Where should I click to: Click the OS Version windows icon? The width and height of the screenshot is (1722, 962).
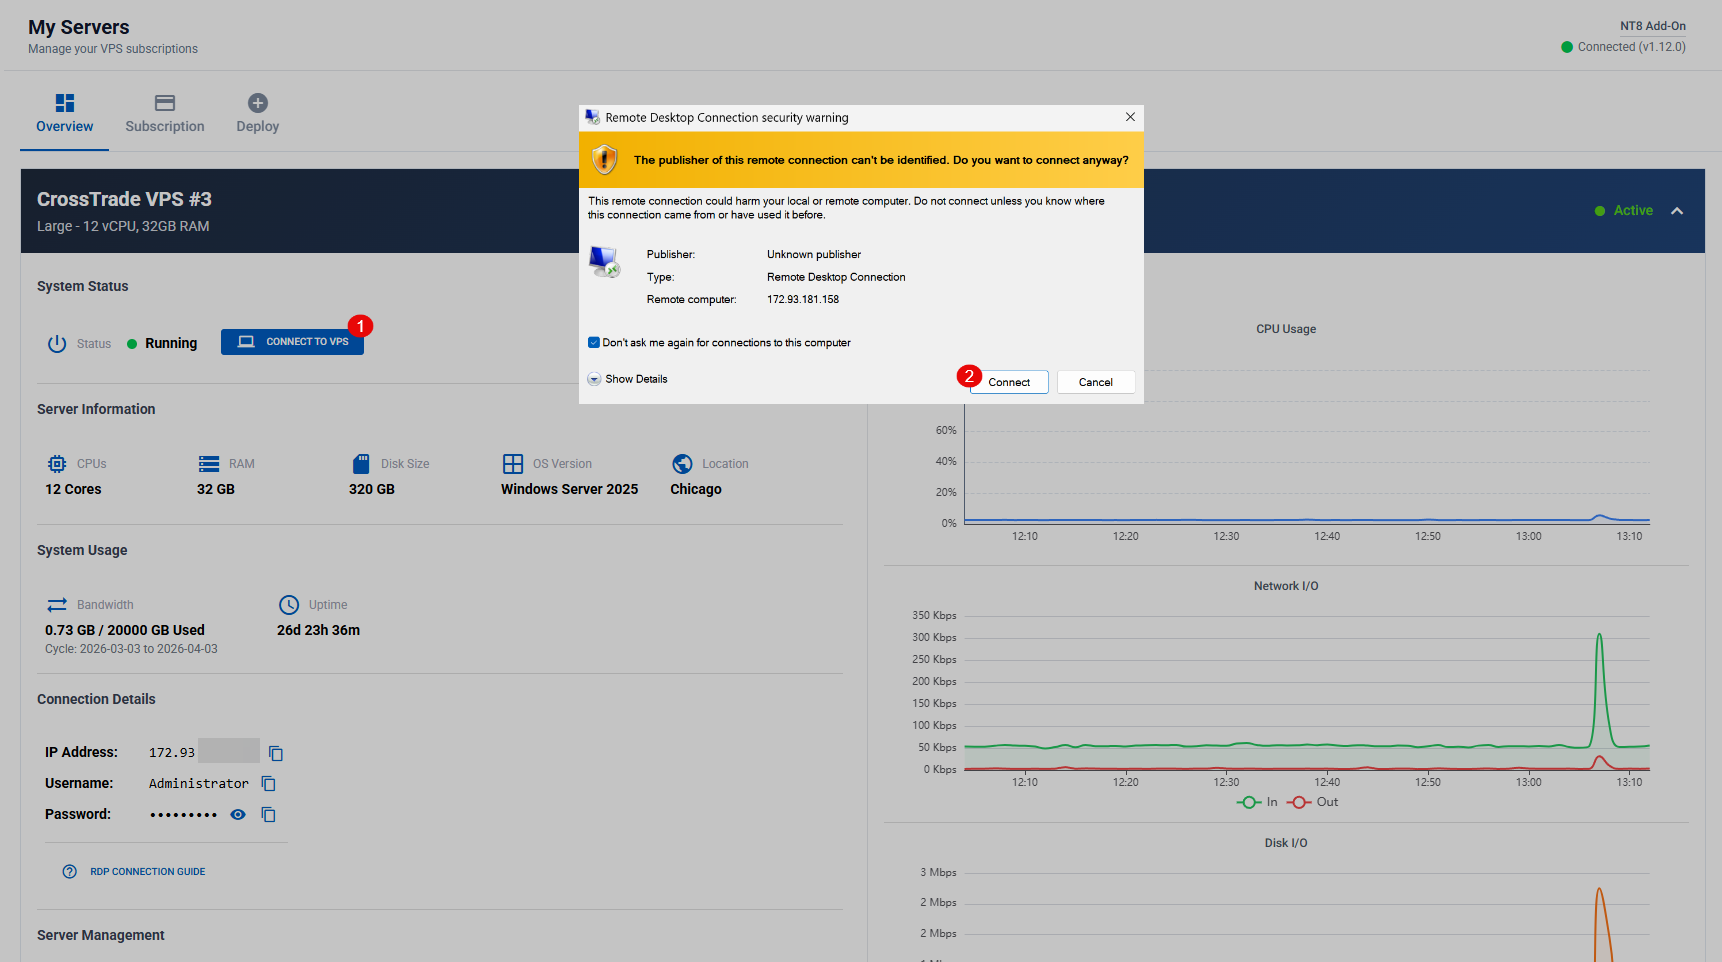click(513, 464)
